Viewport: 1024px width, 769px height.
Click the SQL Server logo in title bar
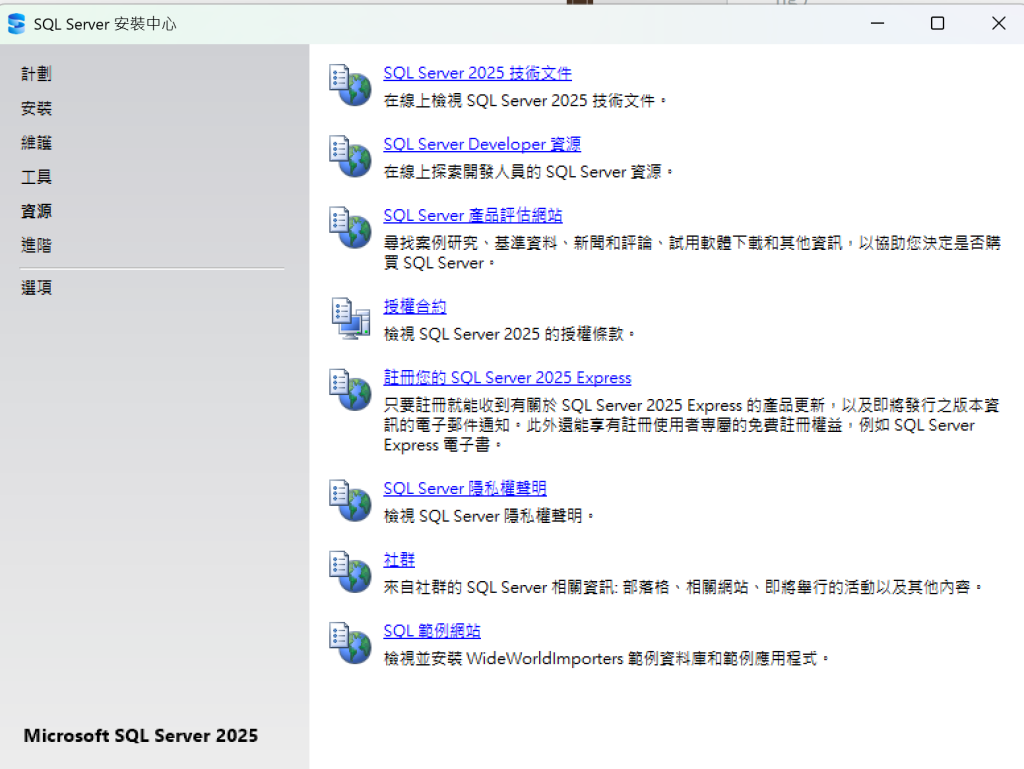[x=16, y=24]
